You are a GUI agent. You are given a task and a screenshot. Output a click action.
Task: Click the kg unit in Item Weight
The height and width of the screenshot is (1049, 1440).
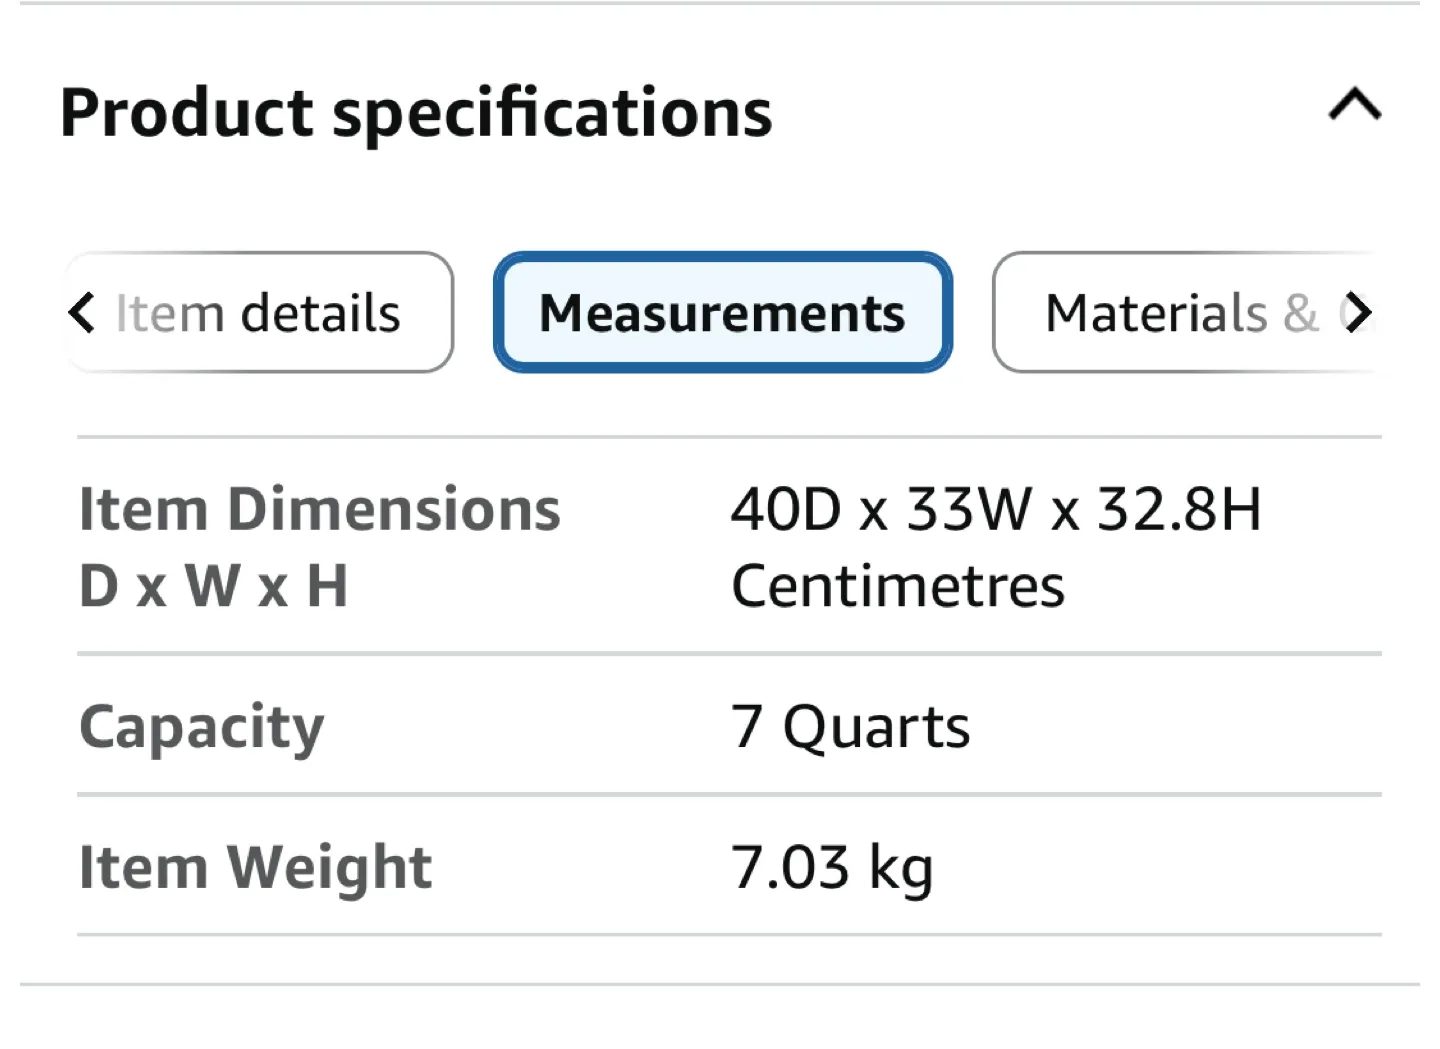click(x=900, y=869)
